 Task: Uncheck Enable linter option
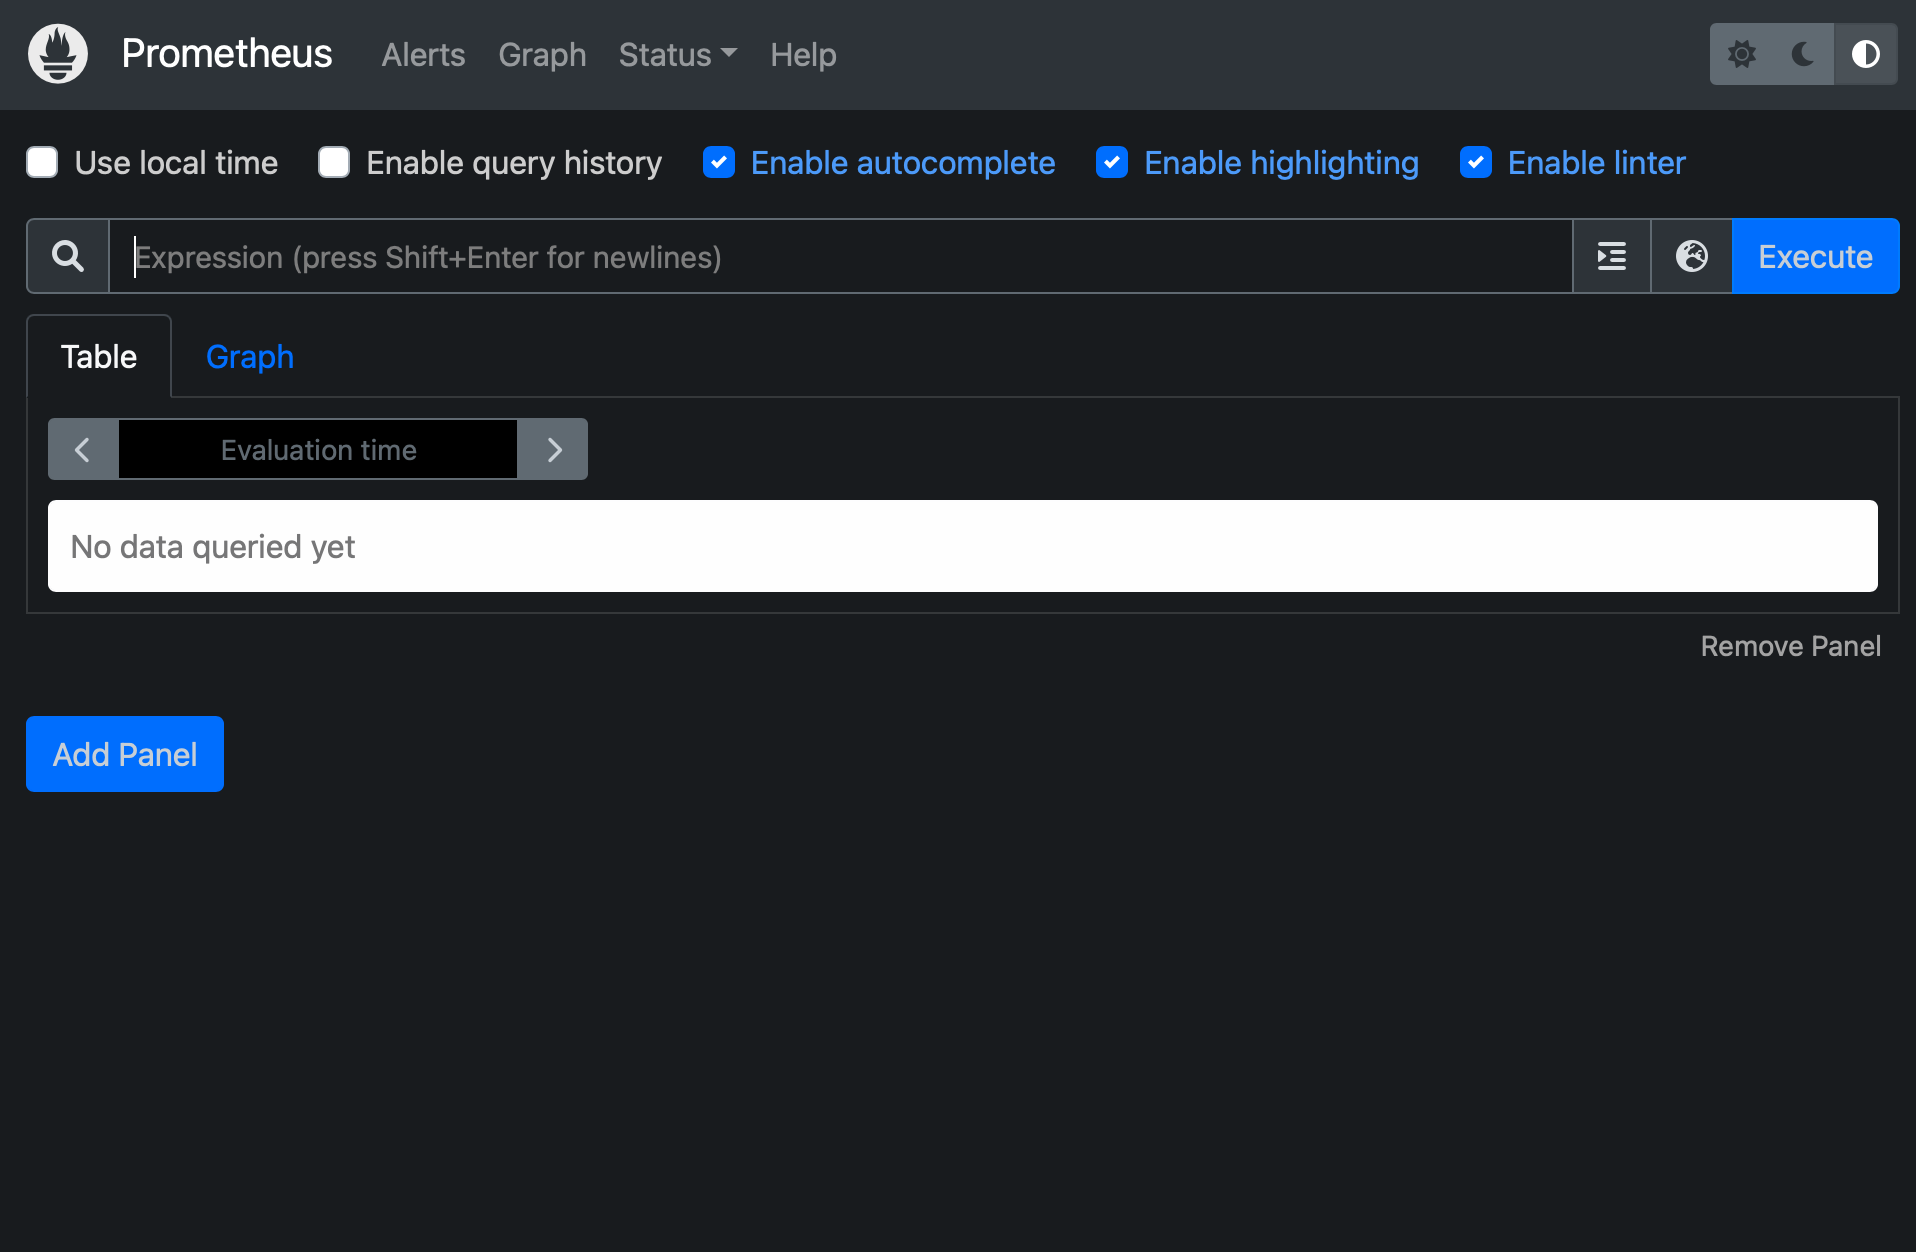(1476, 162)
